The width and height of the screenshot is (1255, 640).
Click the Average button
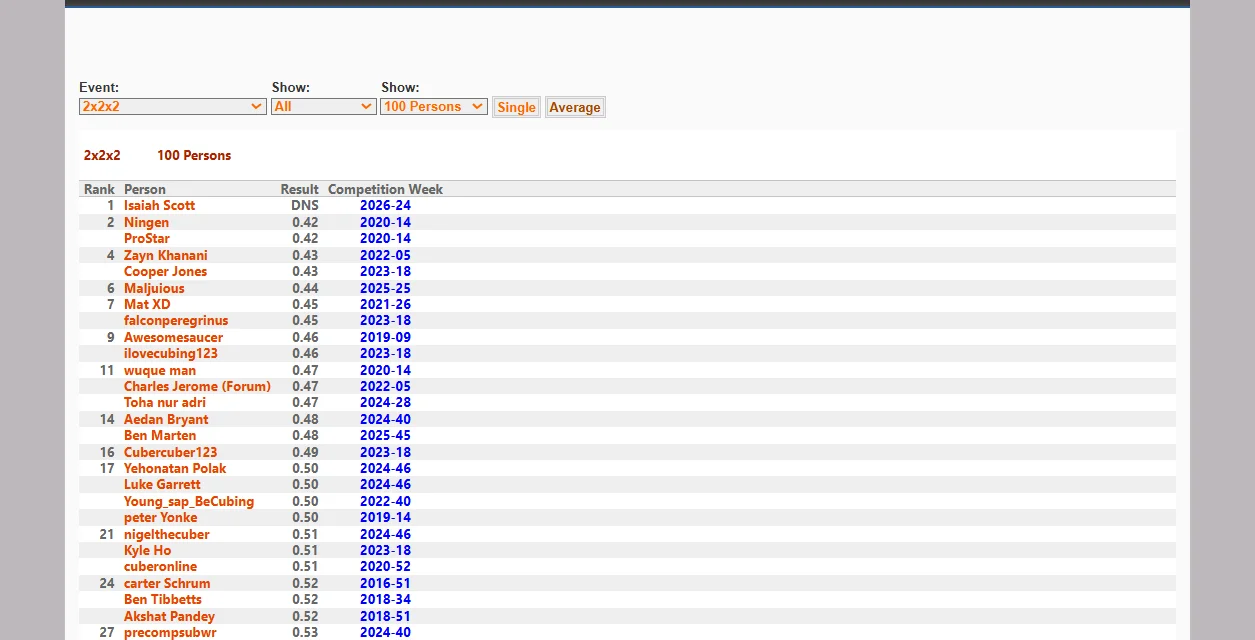575,107
